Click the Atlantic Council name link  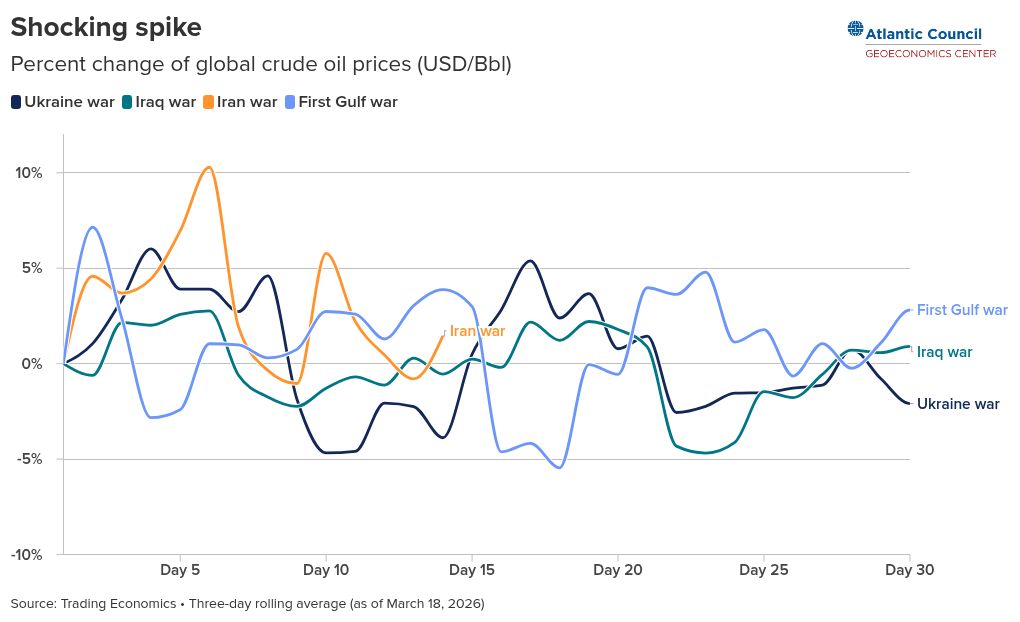pyautogui.click(x=924, y=34)
